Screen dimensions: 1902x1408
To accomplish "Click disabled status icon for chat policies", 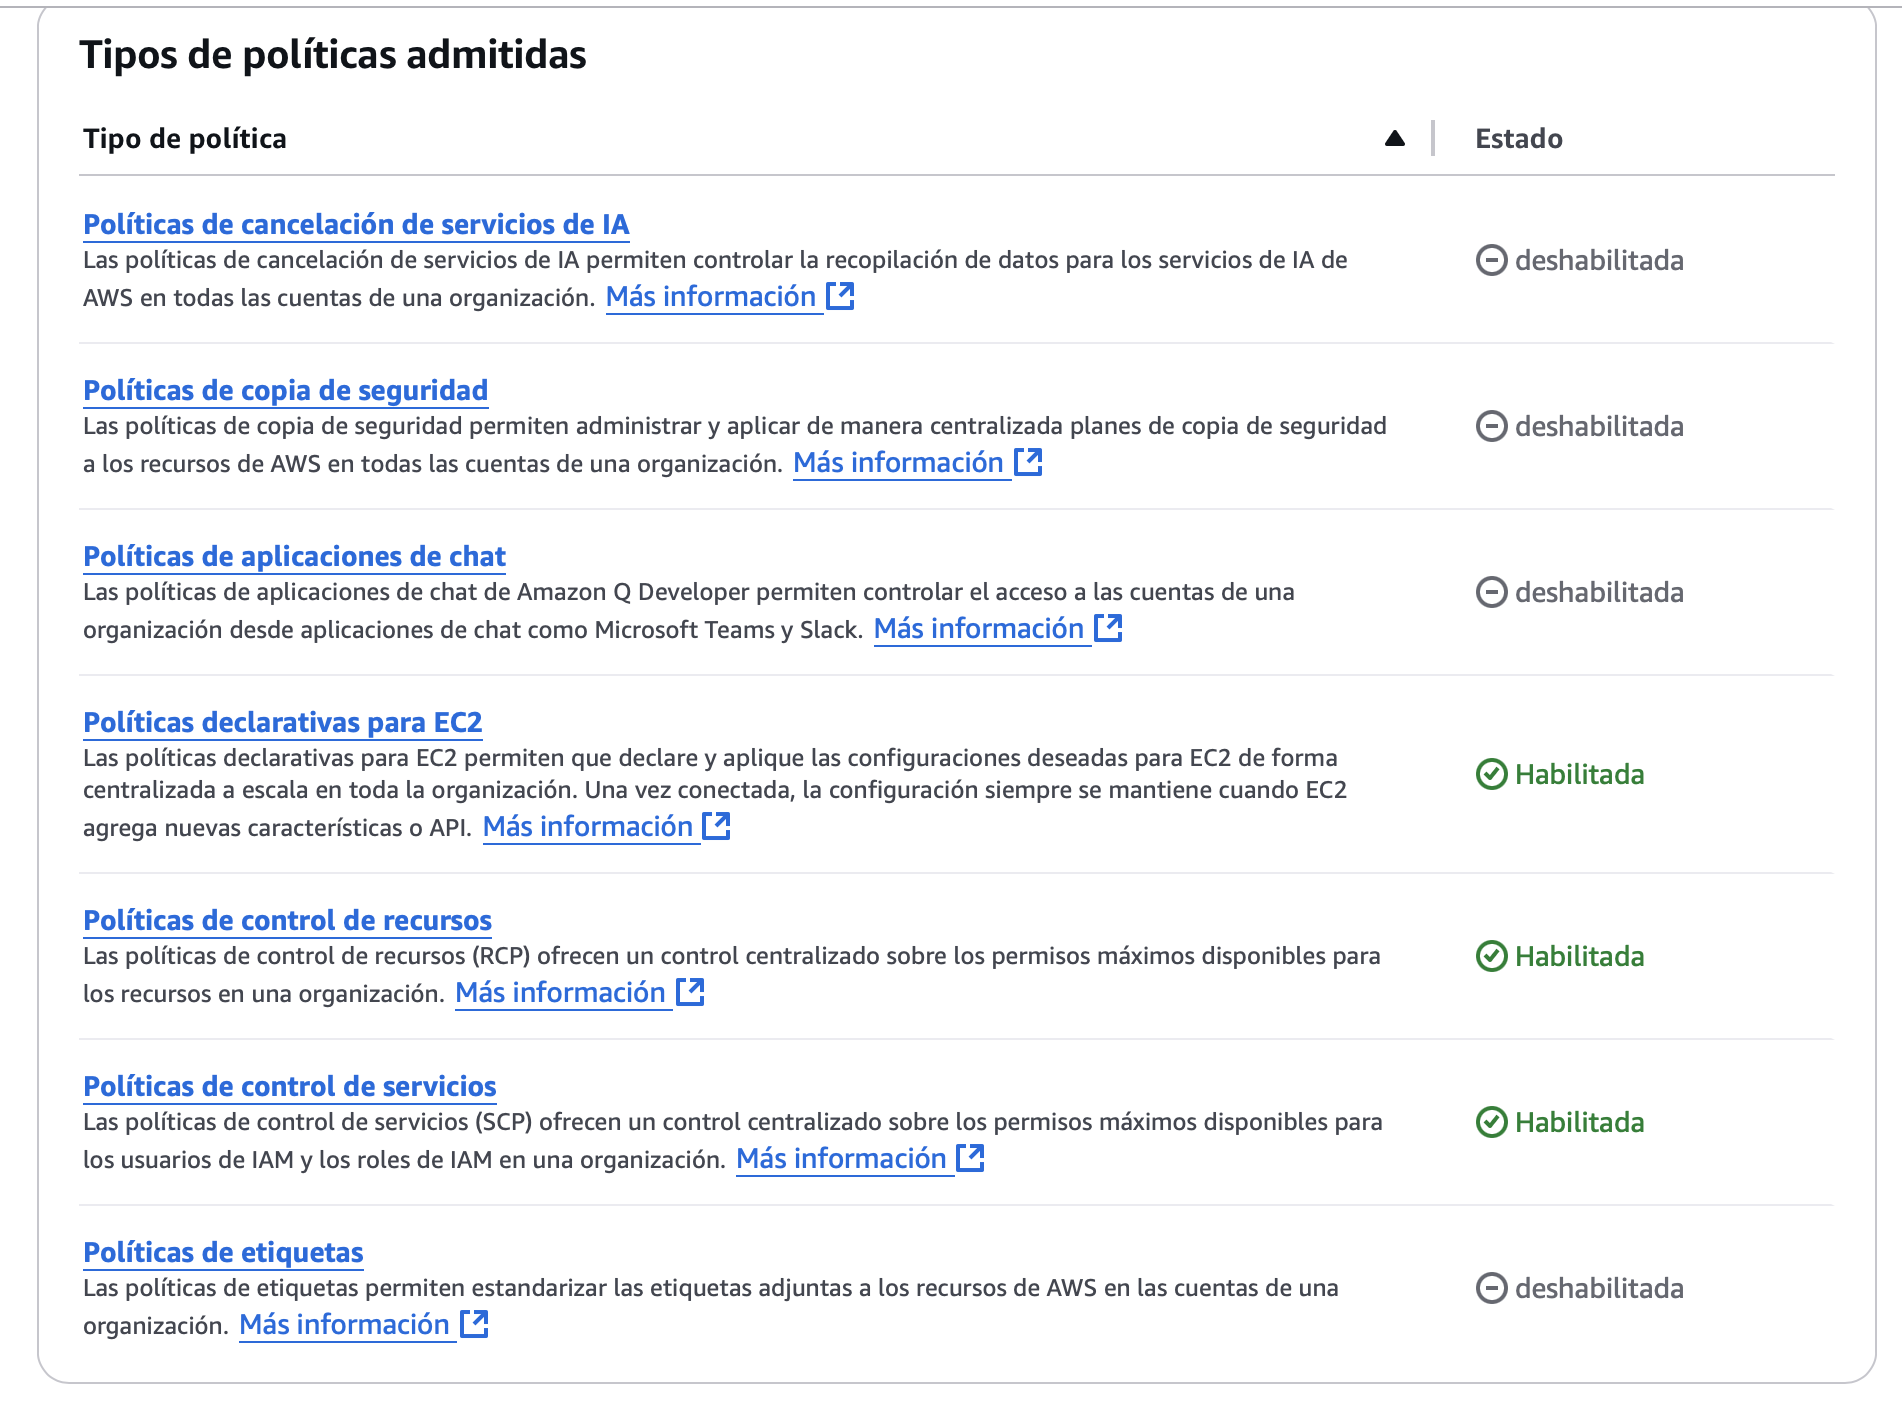I will pyautogui.click(x=1491, y=592).
